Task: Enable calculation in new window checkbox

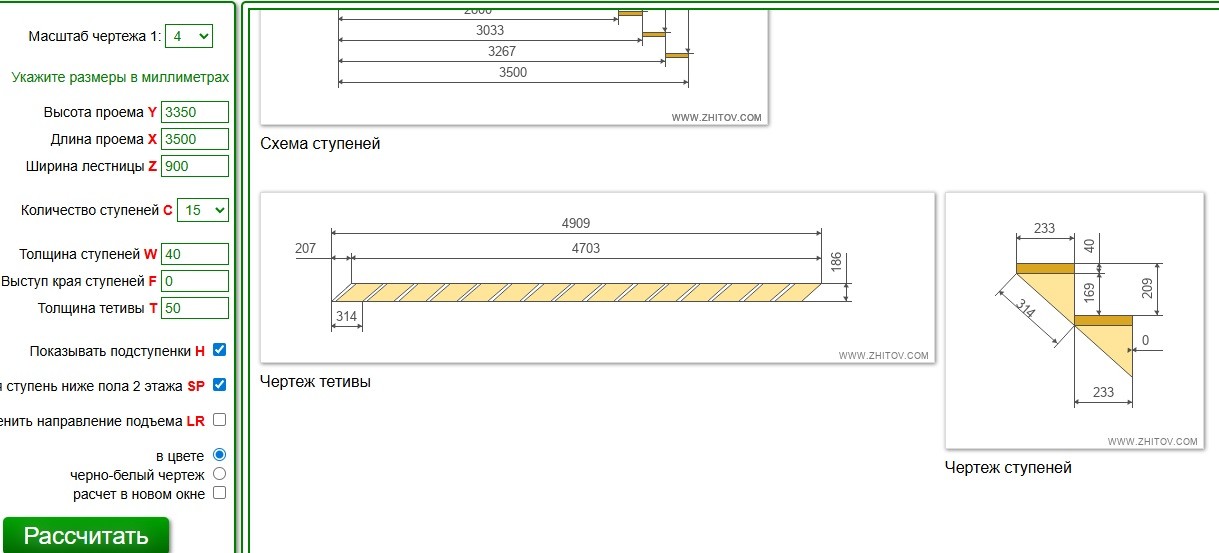Action: [x=220, y=493]
